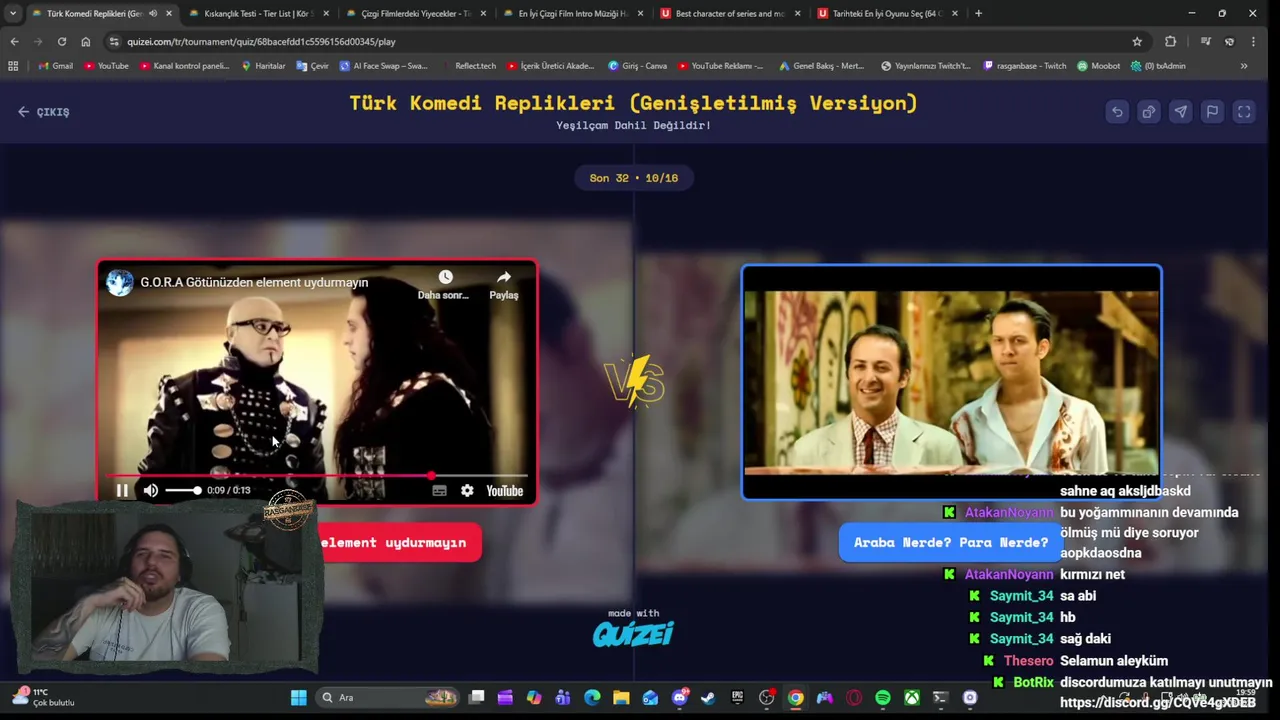Click the Daha sonra watch later icon
The height and width of the screenshot is (720, 1280).
444,284
